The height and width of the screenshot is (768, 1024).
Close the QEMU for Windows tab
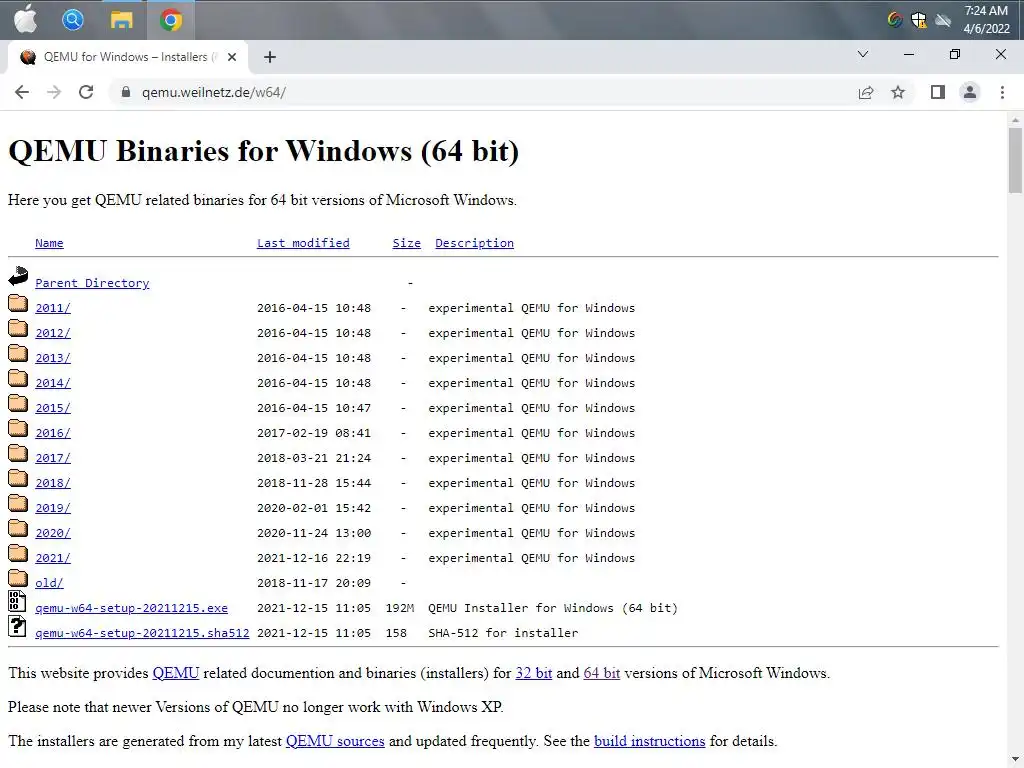[232, 57]
